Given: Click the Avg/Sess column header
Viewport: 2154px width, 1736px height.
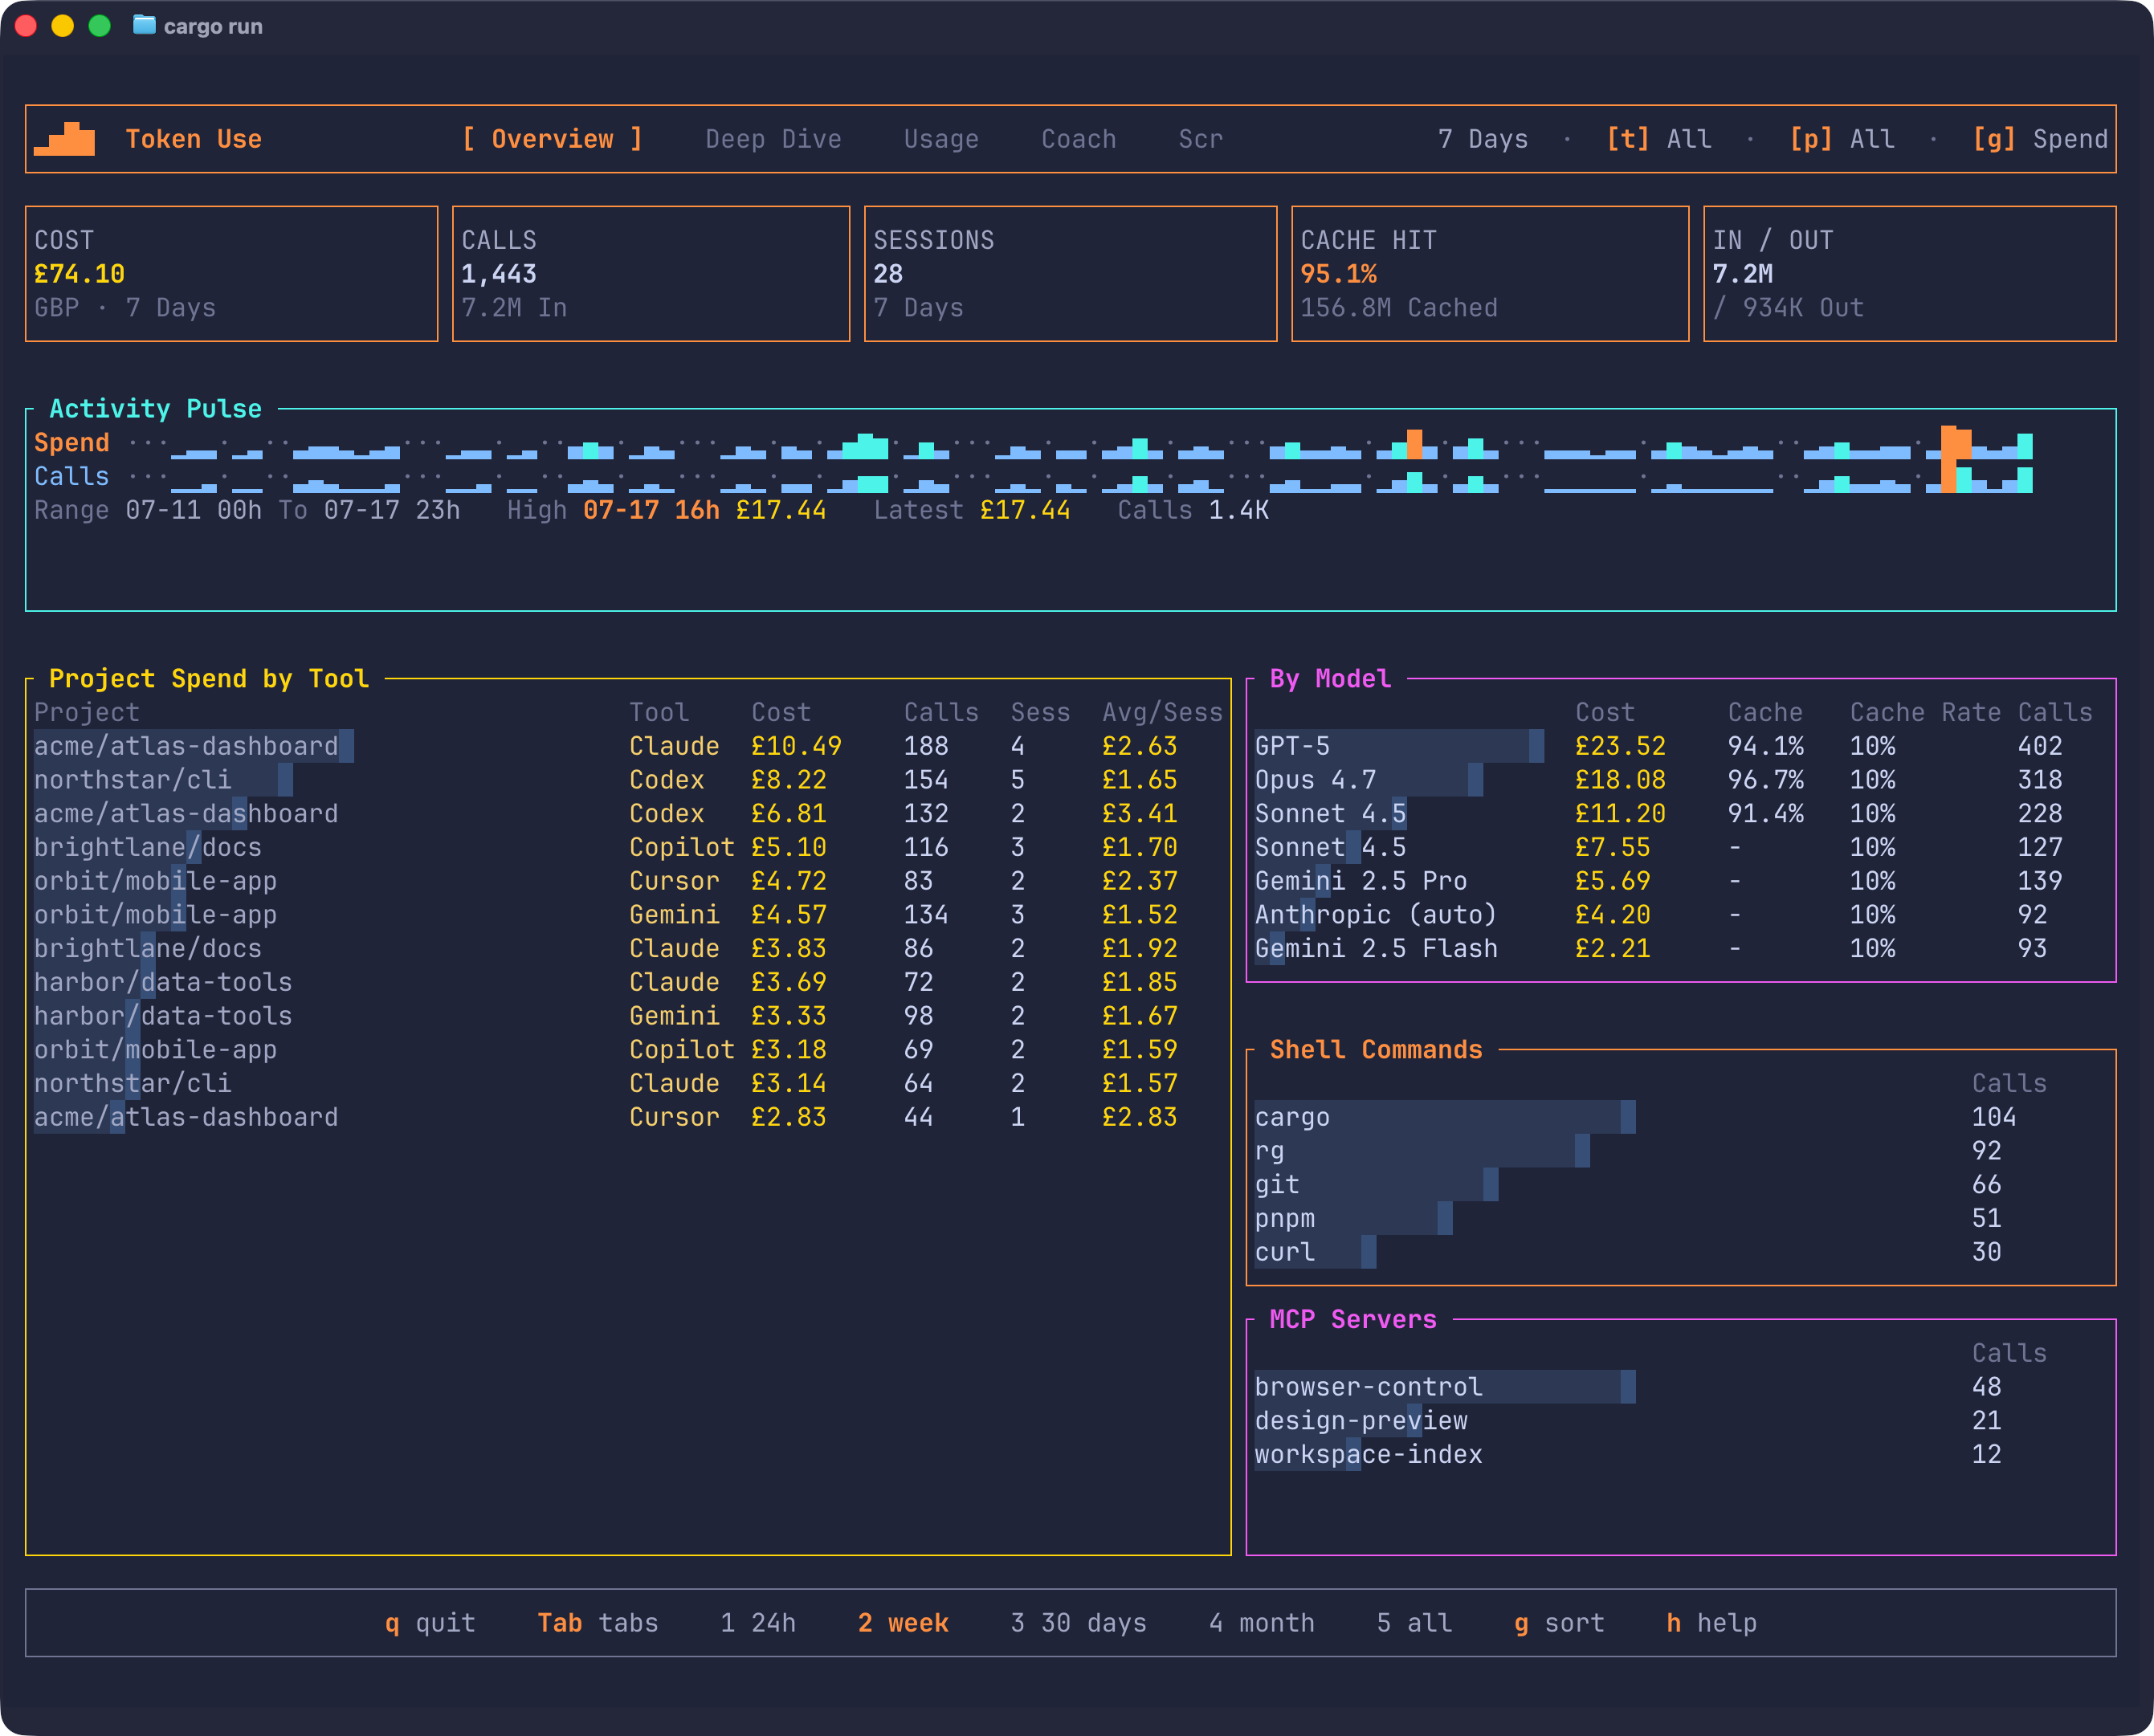Looking at the screenshot, I should point(1162,712).
